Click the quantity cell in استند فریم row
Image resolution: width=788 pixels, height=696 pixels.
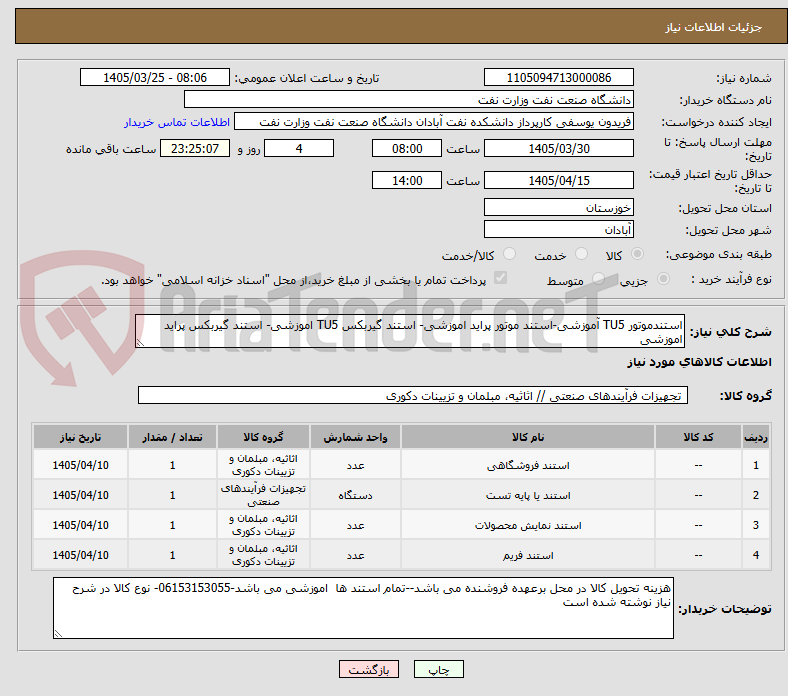pyautogui.click(x=172, y=555)
